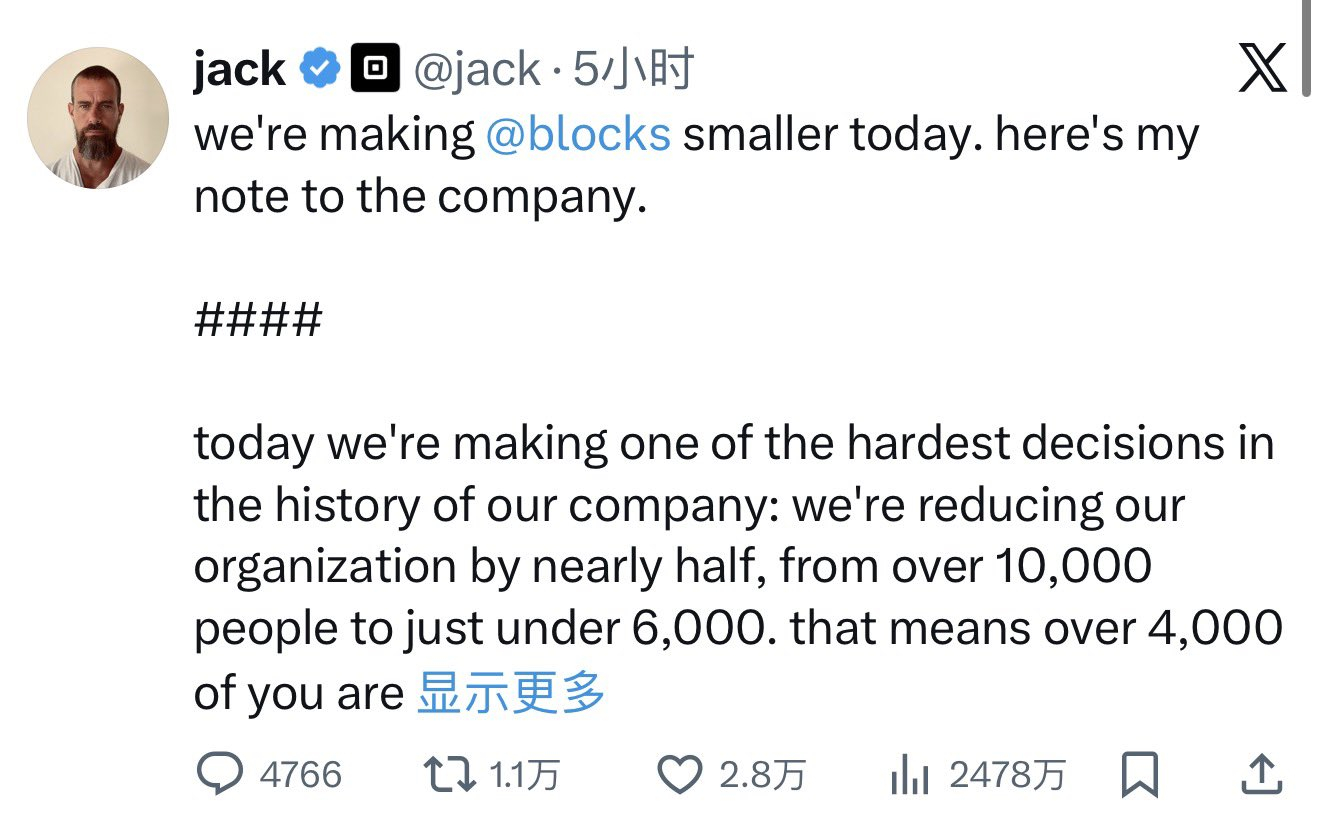Click the reply count 4766
The image size is (1320, 831).
(298, 773)
